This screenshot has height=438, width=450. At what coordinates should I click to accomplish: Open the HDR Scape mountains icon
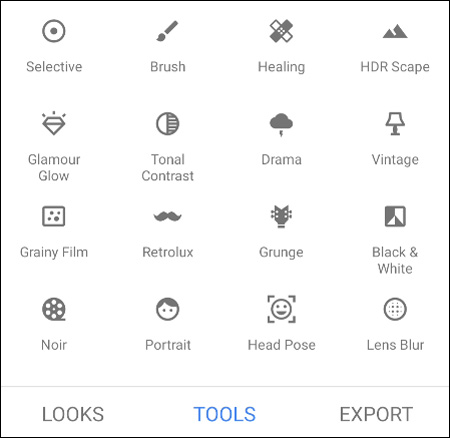point(395,32)
